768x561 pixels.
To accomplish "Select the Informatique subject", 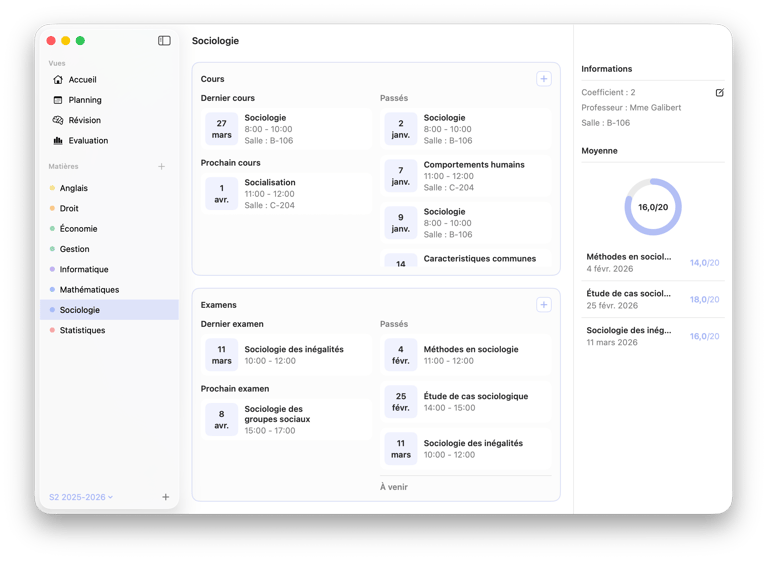I will 84,270.
